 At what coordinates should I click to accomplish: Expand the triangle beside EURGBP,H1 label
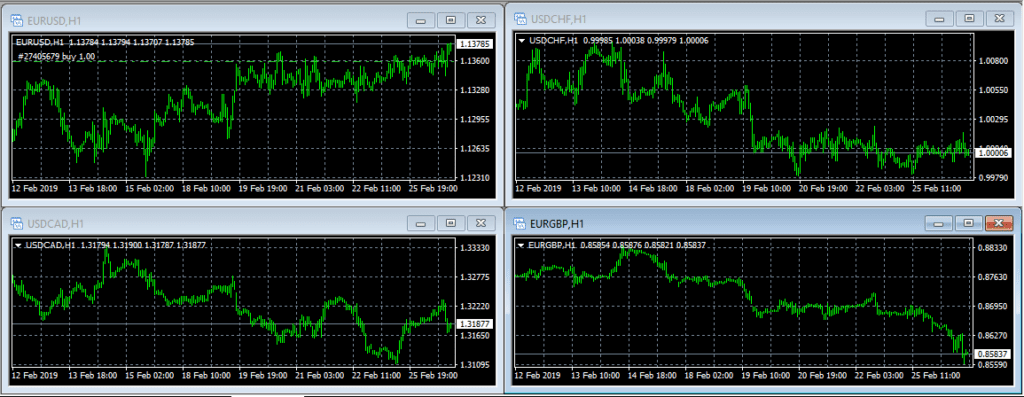tap(522, 246)
